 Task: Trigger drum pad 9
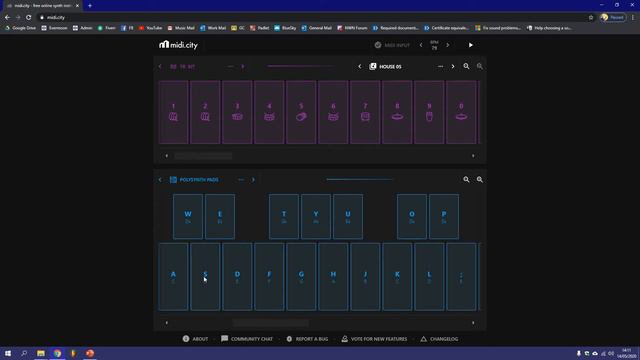click(x=429, y=112)
